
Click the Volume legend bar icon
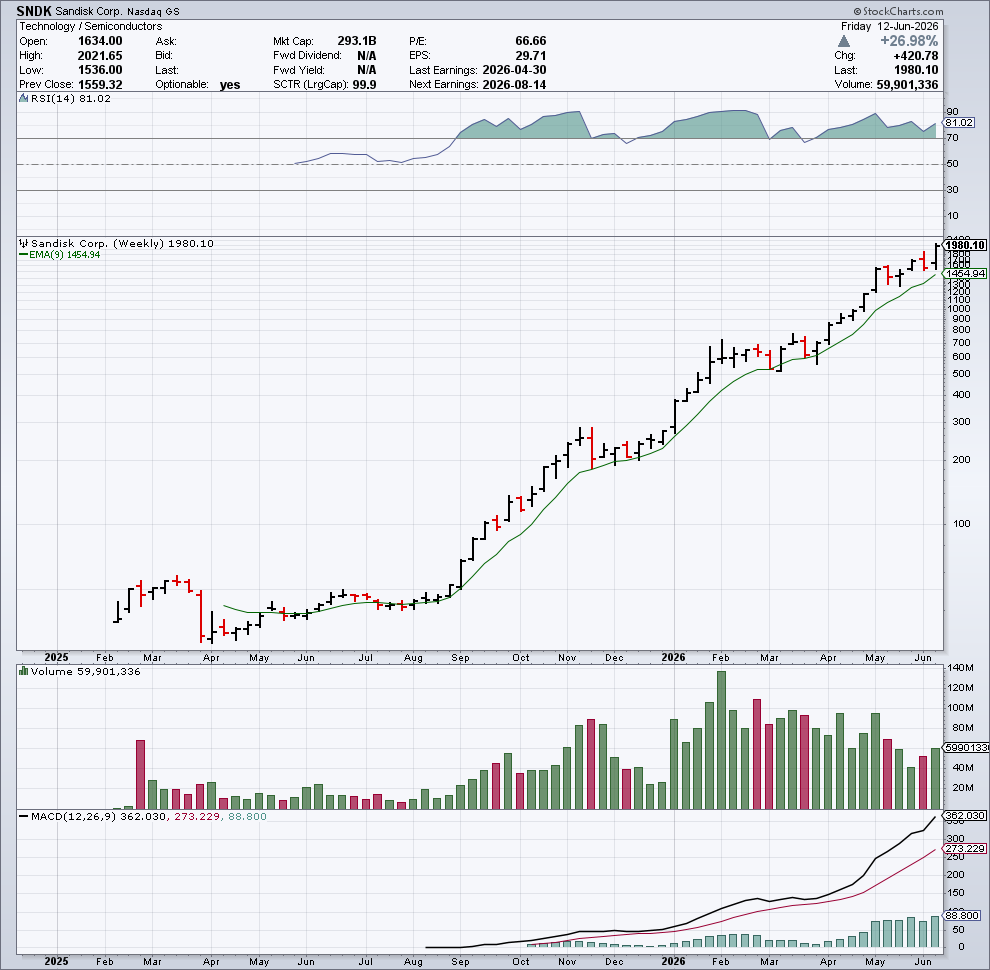point(23,671)
